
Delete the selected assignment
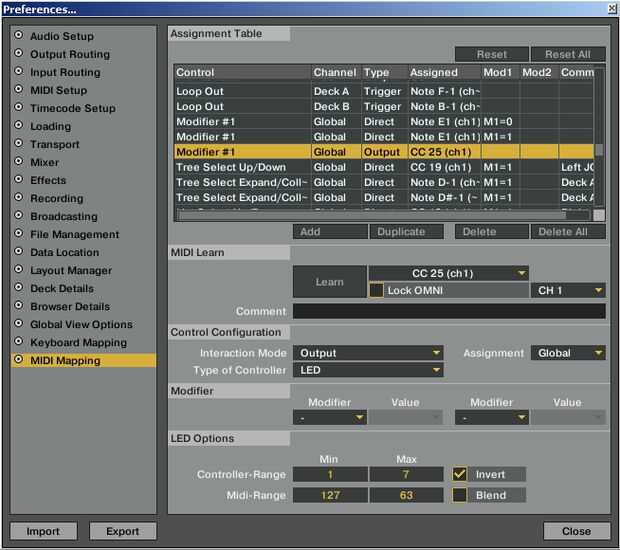[491, 232]
